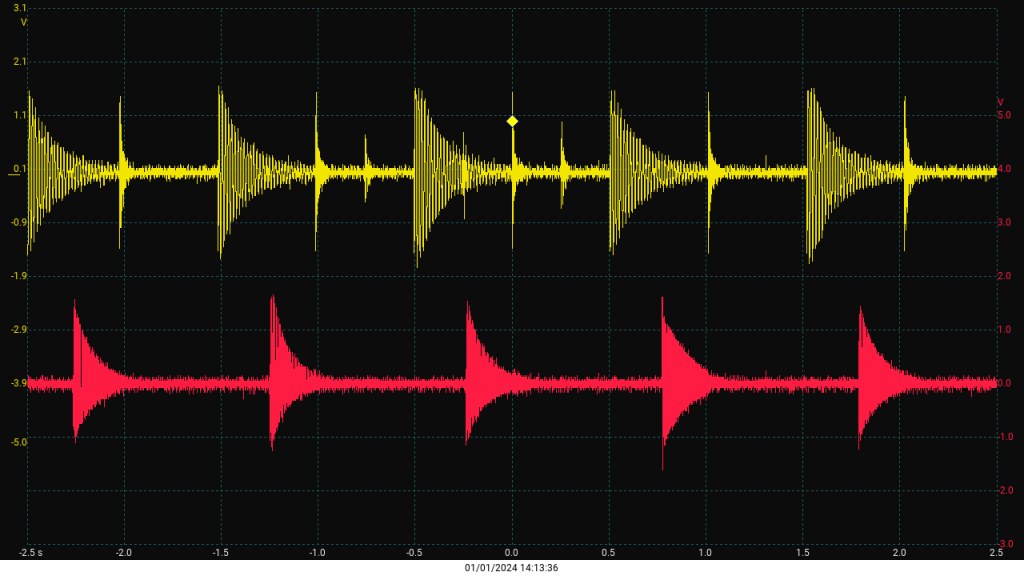This screenshot has width=1024, height=576.
Task: Click the 01/01/2024 14:13:36 timestamp
Action: pyautogui.click(x=512, y=568)
